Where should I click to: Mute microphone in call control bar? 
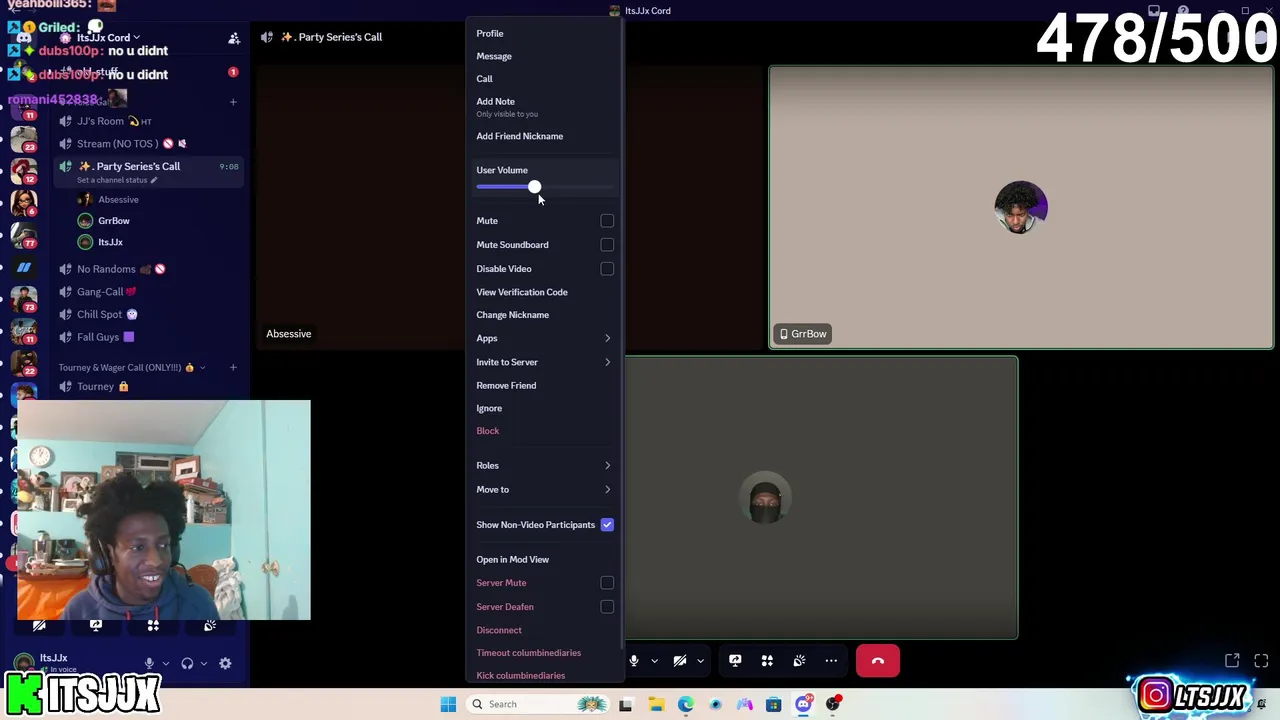tap(634, 661)
